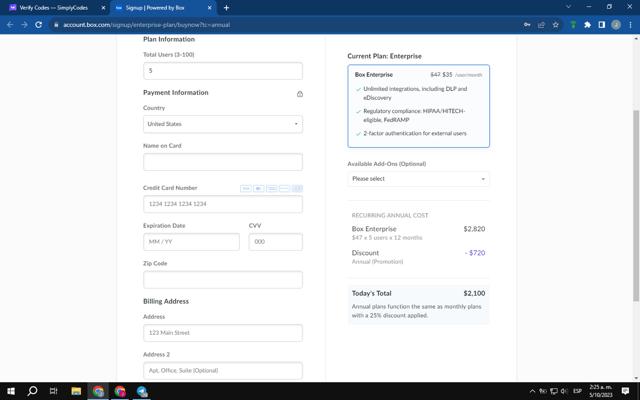
Task: Bookmark this page with the star icon
Action: point(556,25)
